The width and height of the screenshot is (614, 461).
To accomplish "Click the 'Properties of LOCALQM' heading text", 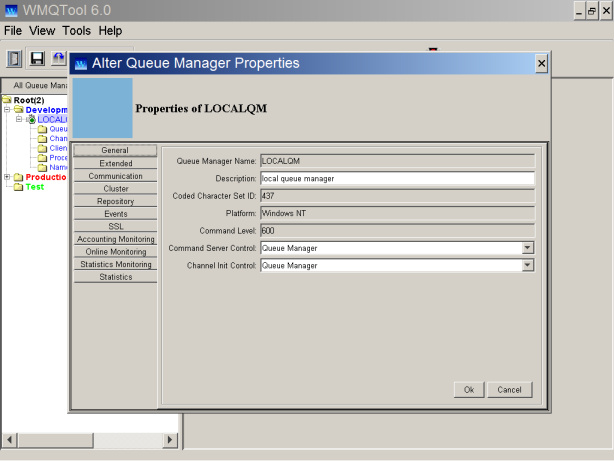I will (x=201, y=108).
